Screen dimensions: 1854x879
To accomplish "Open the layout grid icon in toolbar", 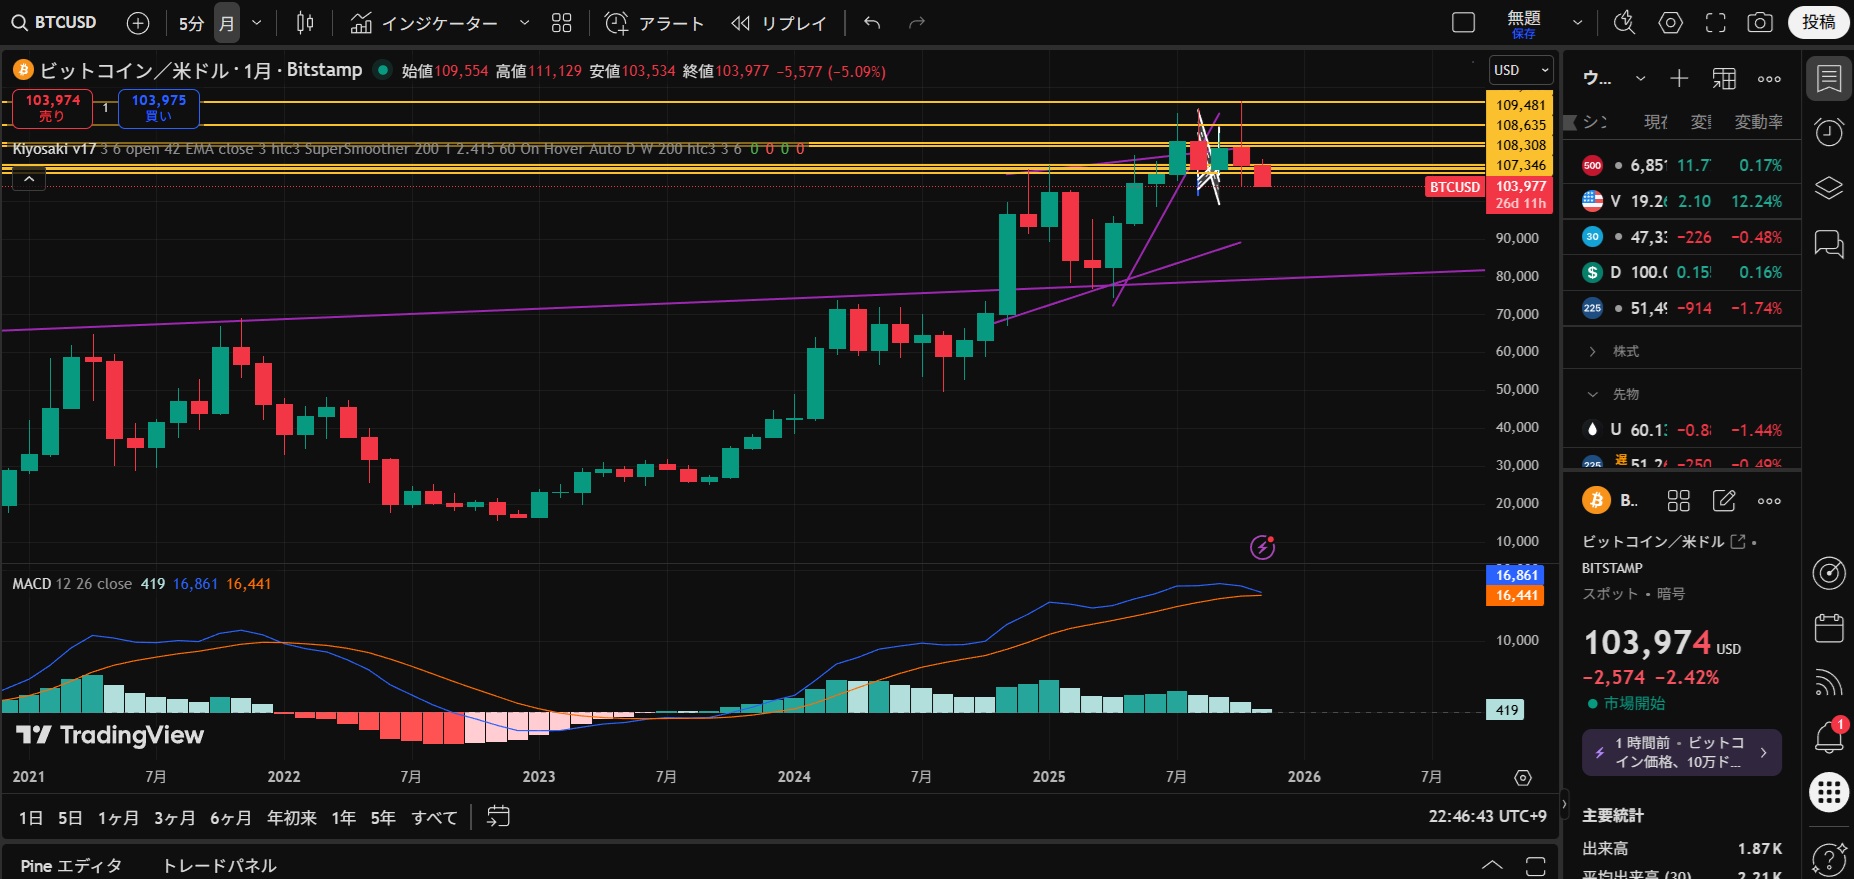I will click(562, 22).
